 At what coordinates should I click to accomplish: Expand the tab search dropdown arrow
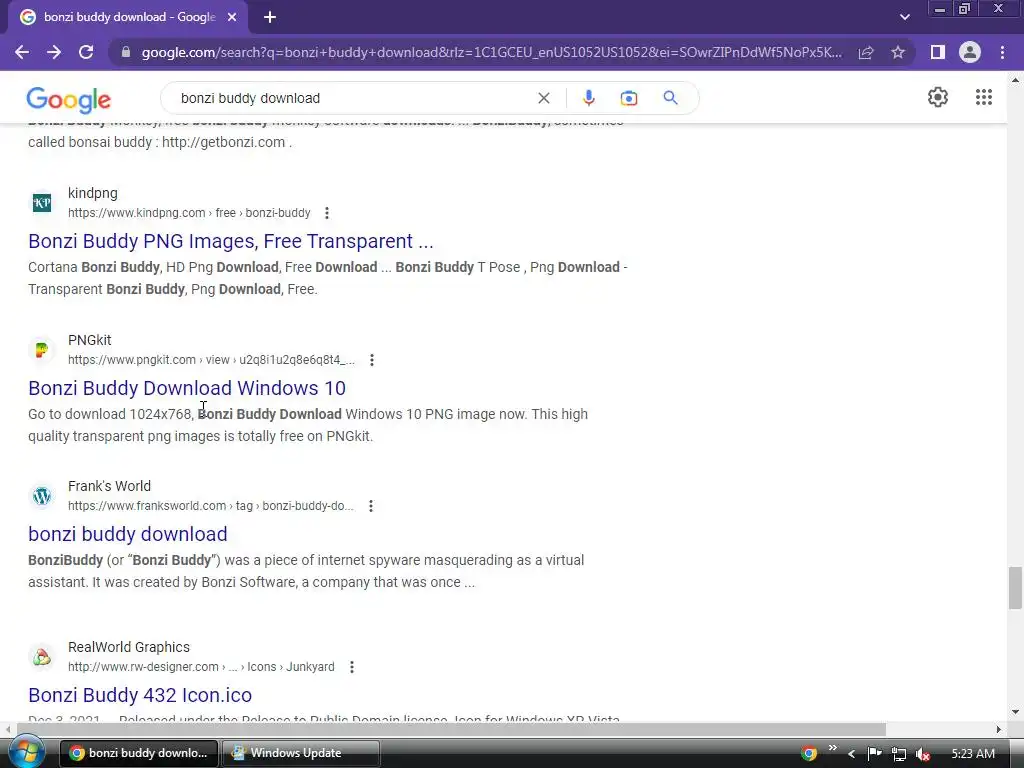pyautogui.click(x=904, y=18)
